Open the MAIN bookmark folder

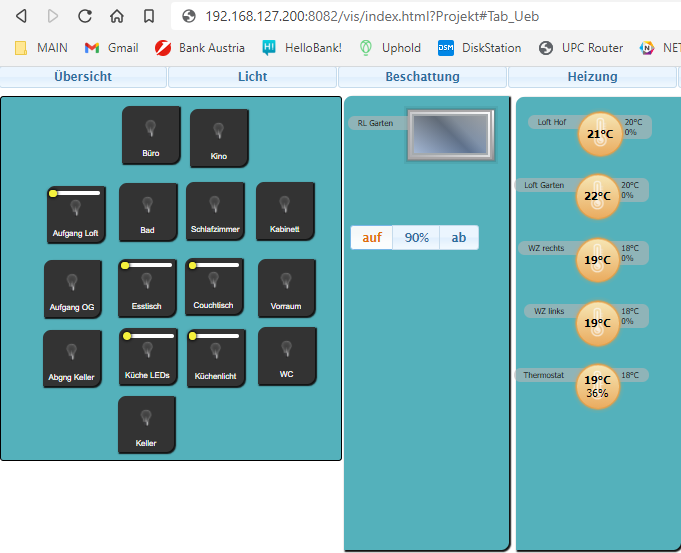[41, 48]
